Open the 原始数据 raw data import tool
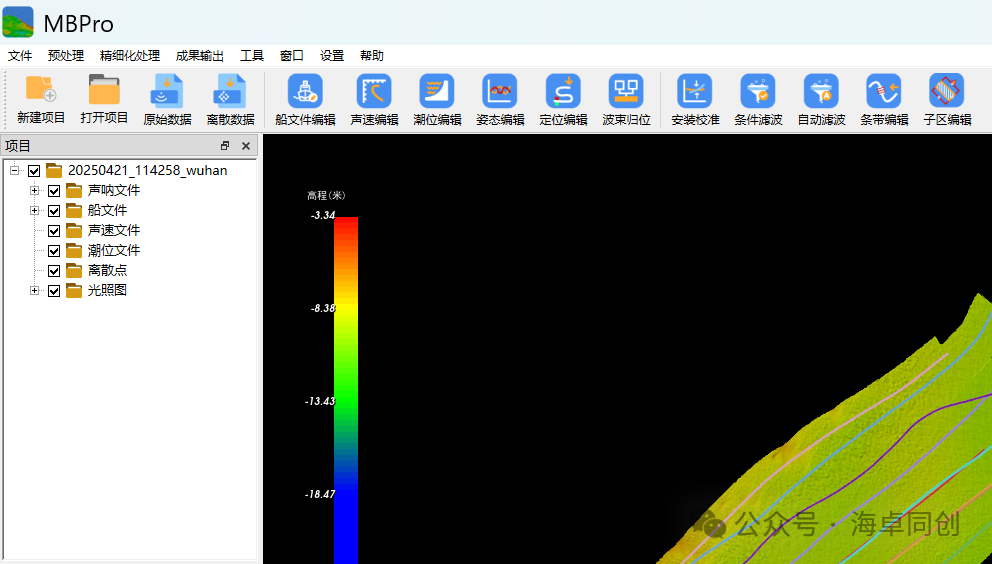992x564 pixels. tap(167, 92)
